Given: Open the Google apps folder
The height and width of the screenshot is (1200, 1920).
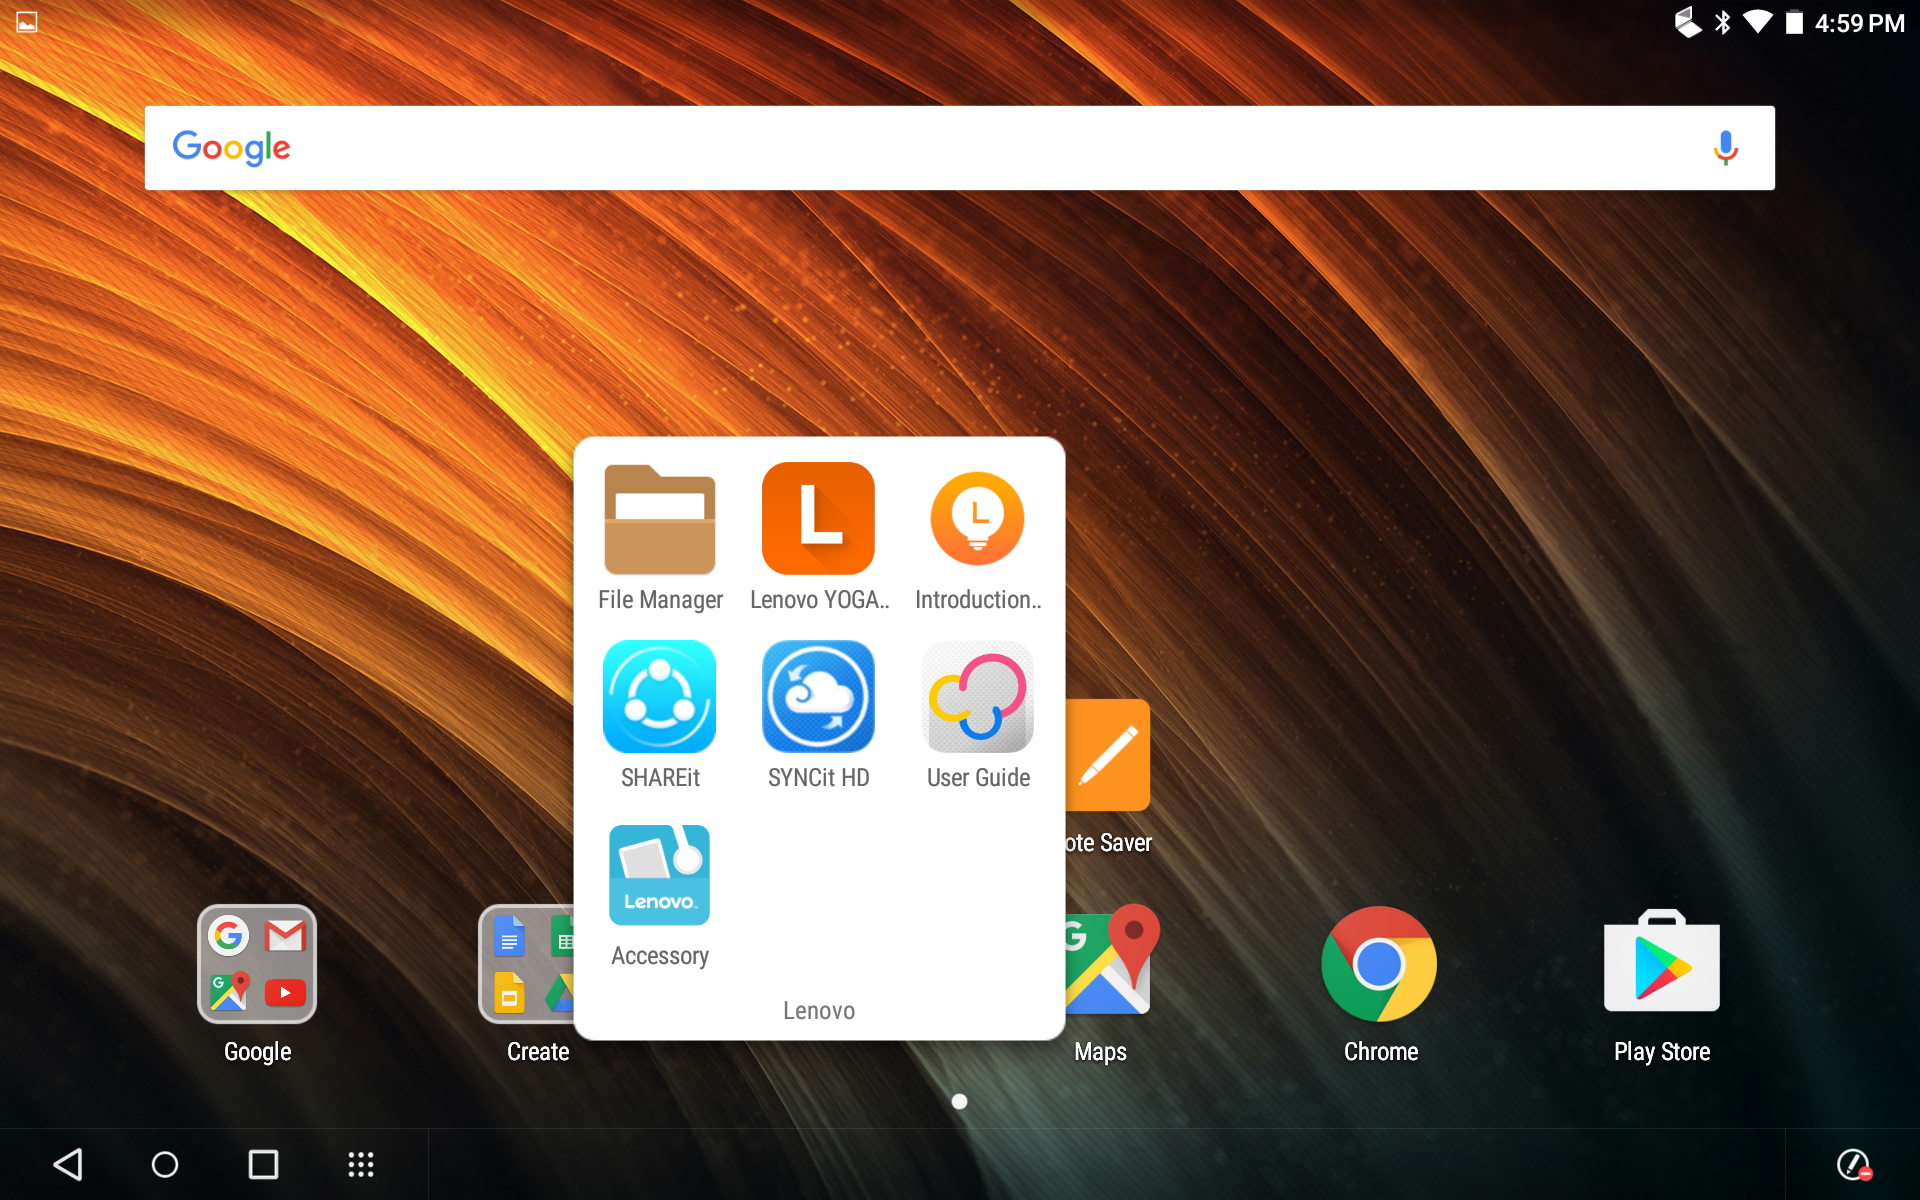Looking at the screenshot, I should coord(257,964).
